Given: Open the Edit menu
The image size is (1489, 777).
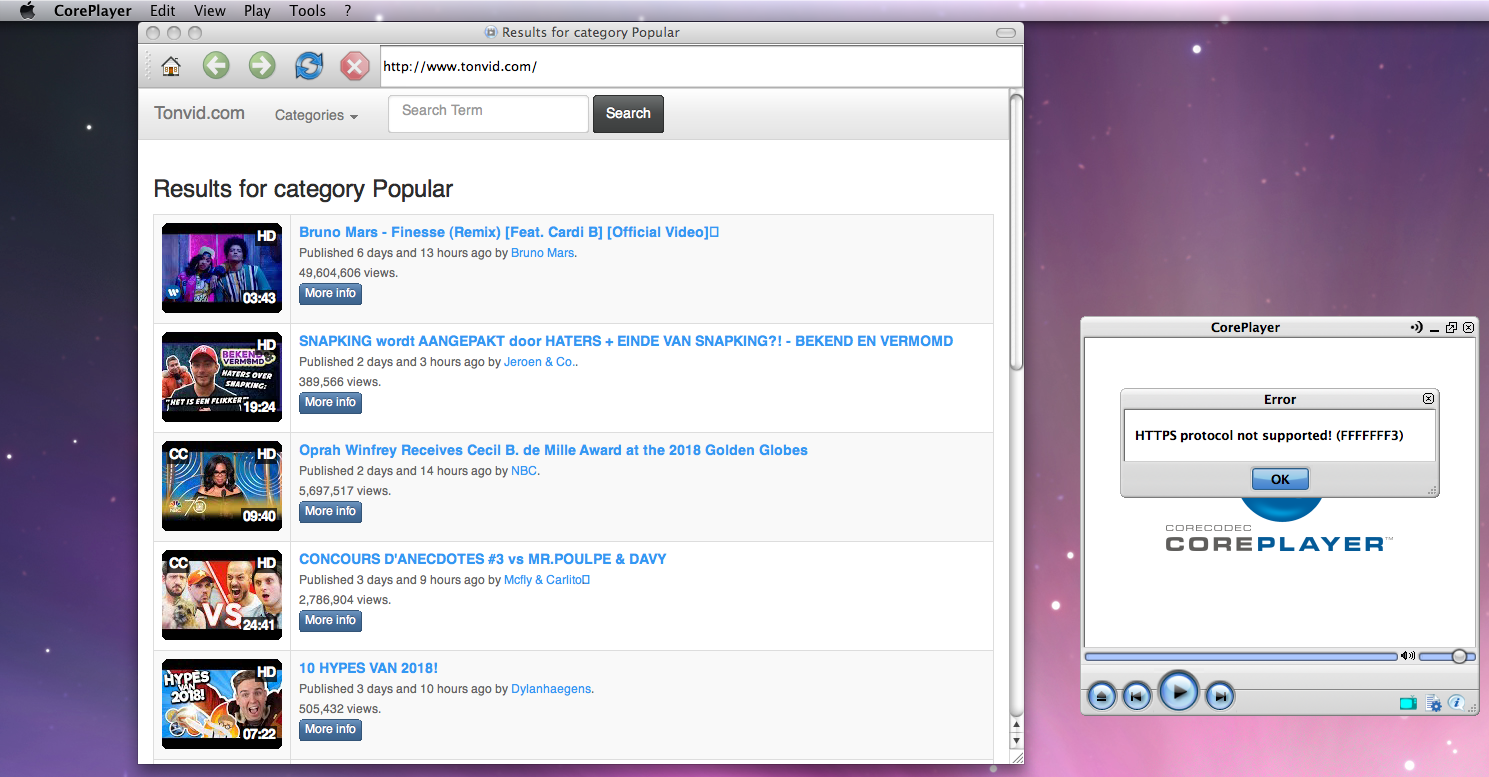Looking at the screenshot, I should (x=163, y=11).
